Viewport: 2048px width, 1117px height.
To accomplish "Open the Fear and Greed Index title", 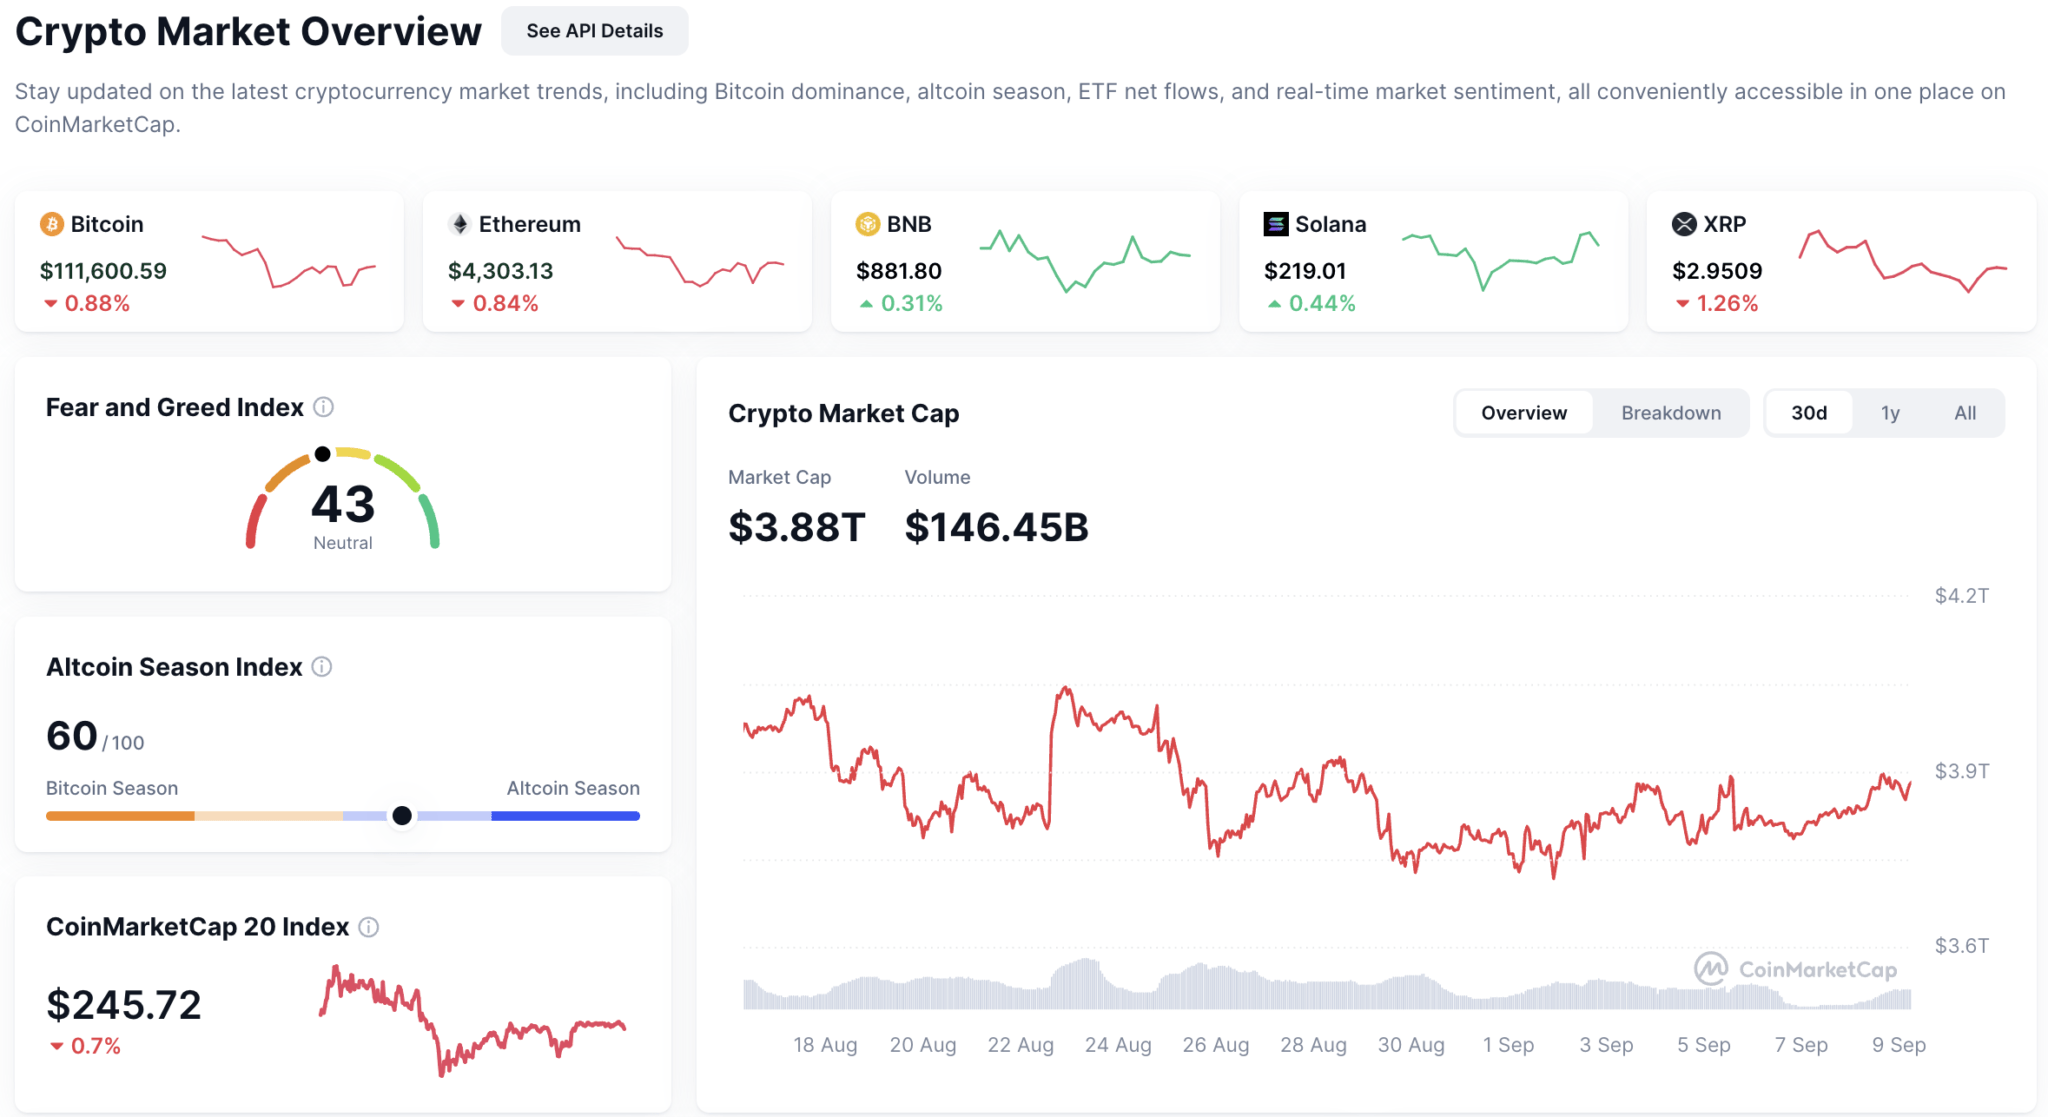I will click(x=174, y=407).
